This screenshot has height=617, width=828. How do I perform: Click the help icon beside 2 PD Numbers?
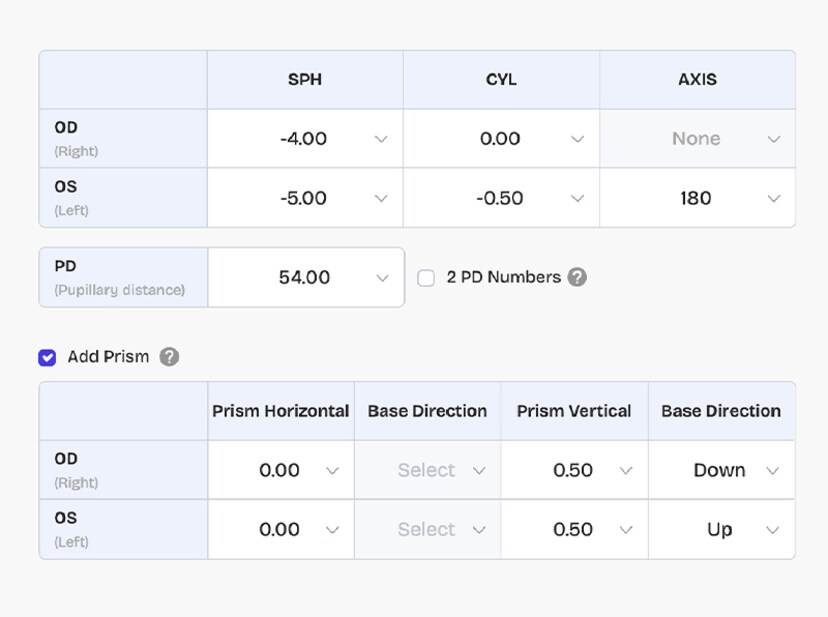[x=577, y=278]
